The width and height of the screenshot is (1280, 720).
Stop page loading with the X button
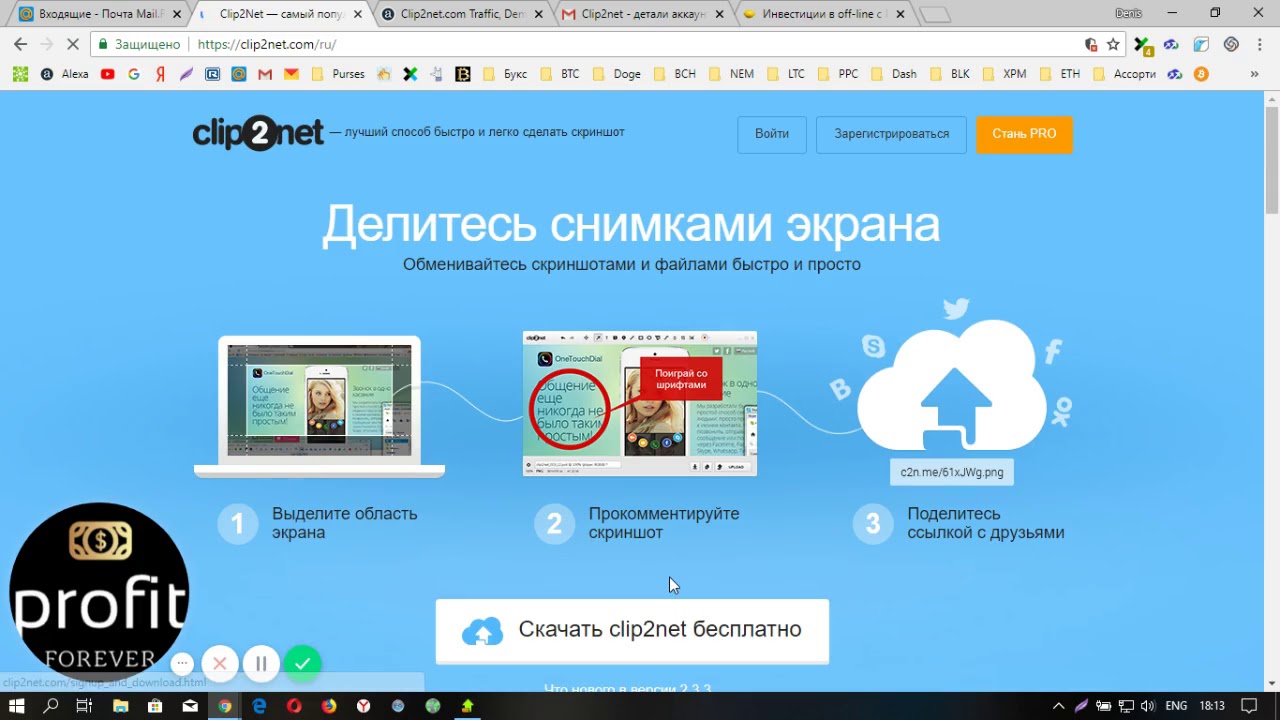[72, 44]
